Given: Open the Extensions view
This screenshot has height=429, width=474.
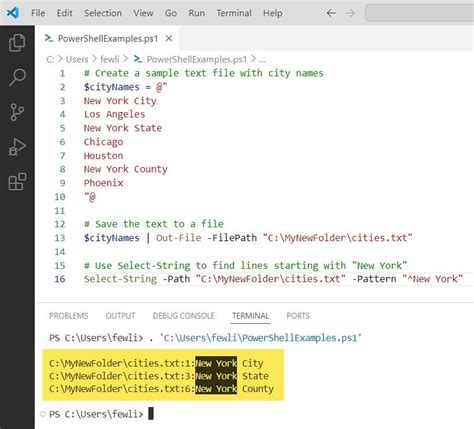Looking at the screenshot, I should coord(17,182).
